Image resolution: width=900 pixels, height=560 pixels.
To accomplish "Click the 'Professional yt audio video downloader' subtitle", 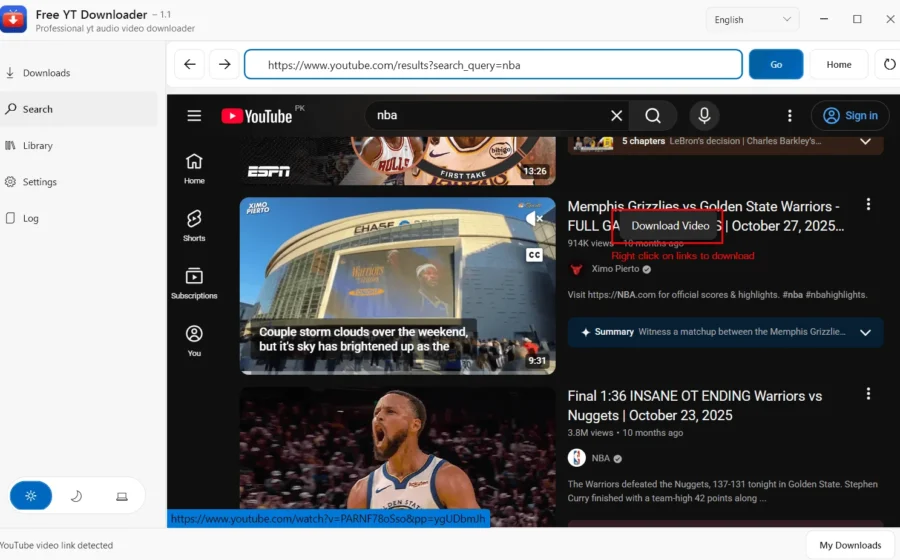I will click(115, 28).
